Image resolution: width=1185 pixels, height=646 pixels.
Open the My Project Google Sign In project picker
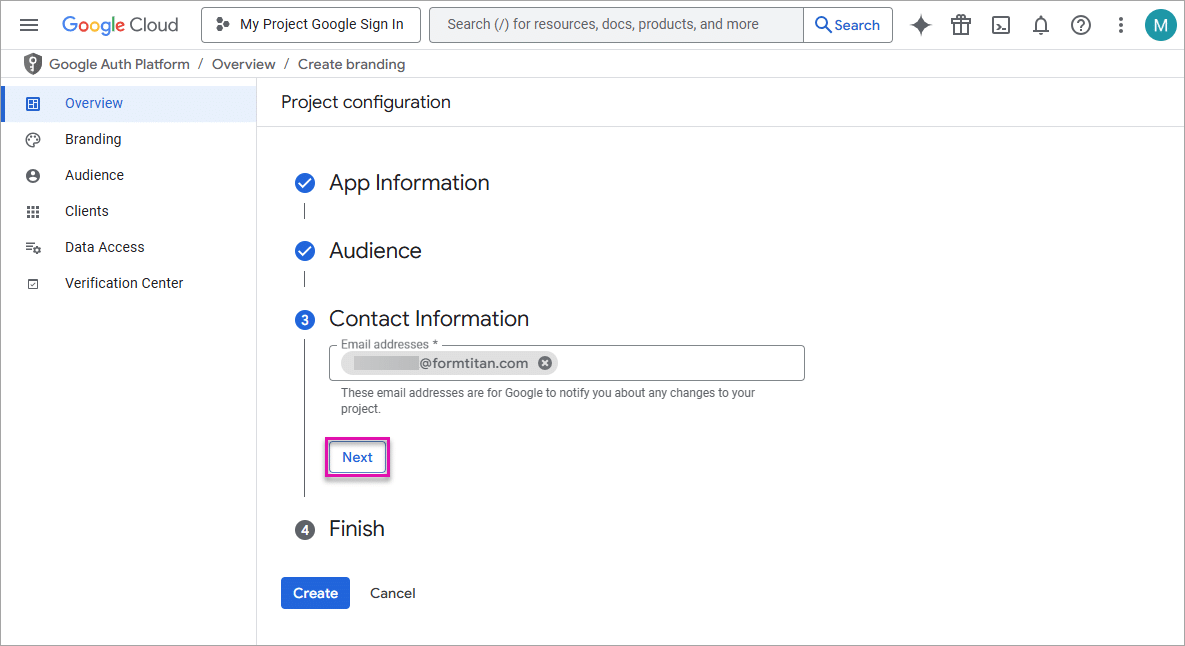tap(310, 24)
